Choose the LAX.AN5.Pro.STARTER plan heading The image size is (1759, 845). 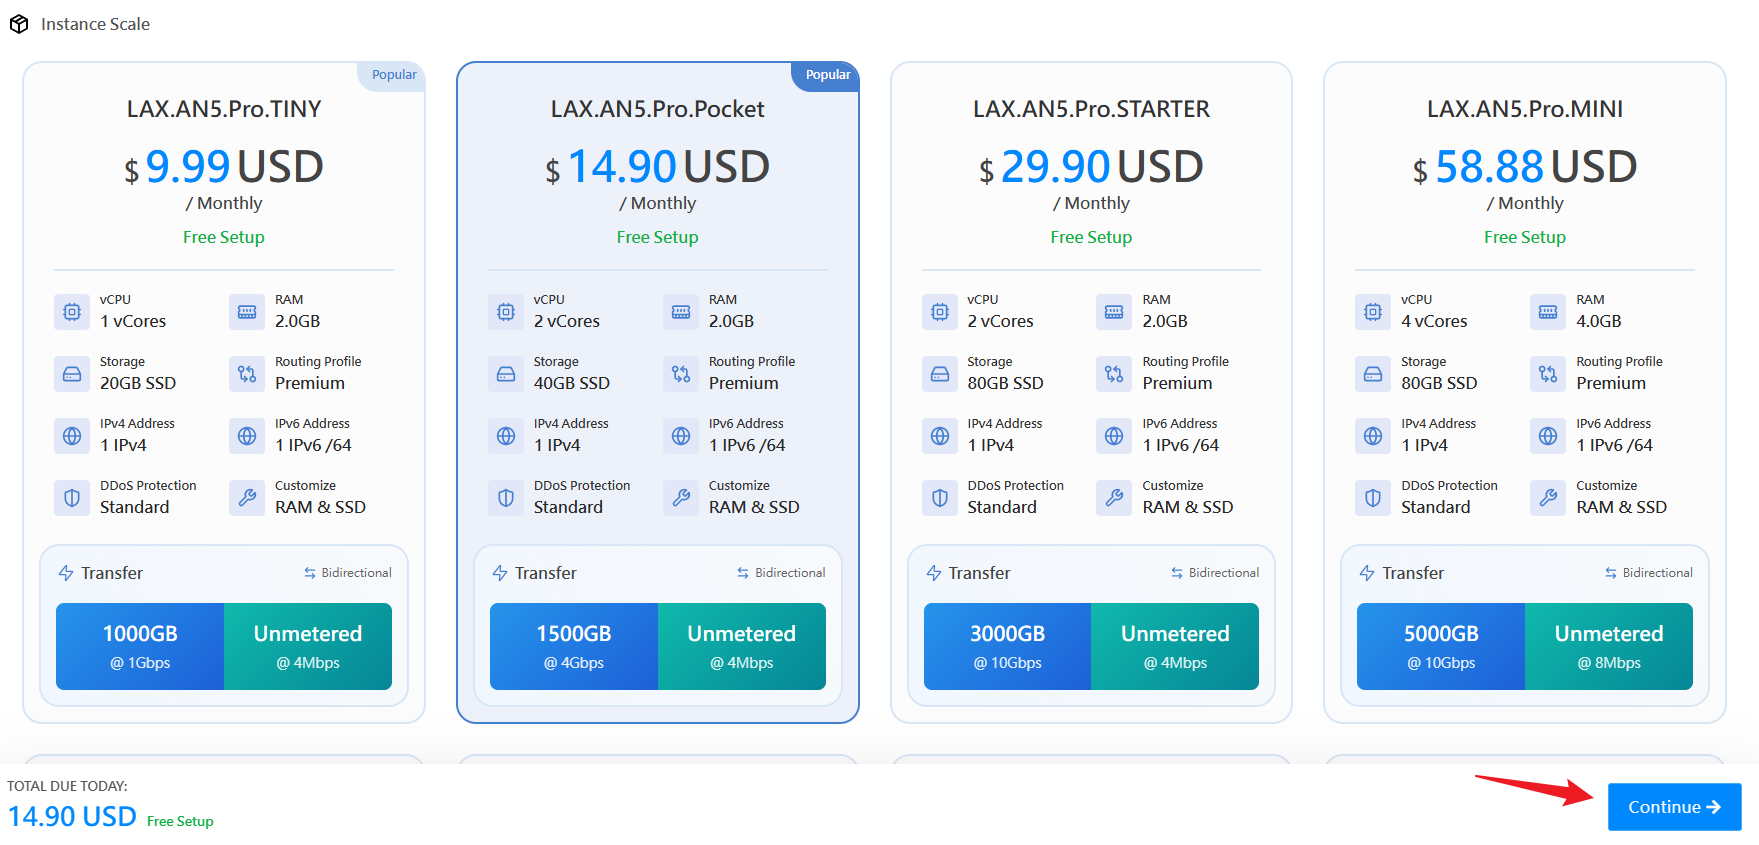pos(1091,109)
